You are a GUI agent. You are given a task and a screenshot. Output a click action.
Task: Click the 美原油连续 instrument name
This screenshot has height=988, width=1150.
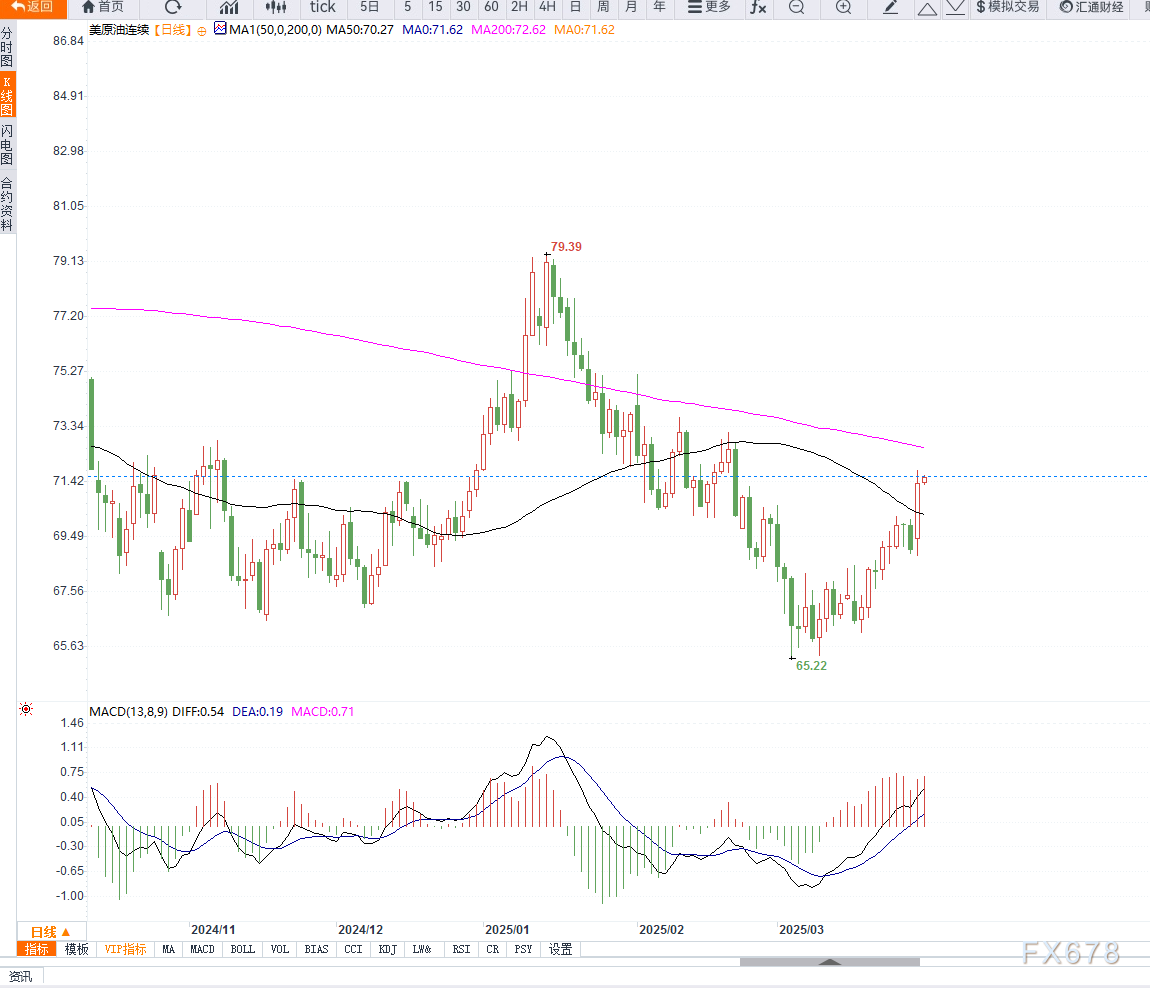point(119,29)
